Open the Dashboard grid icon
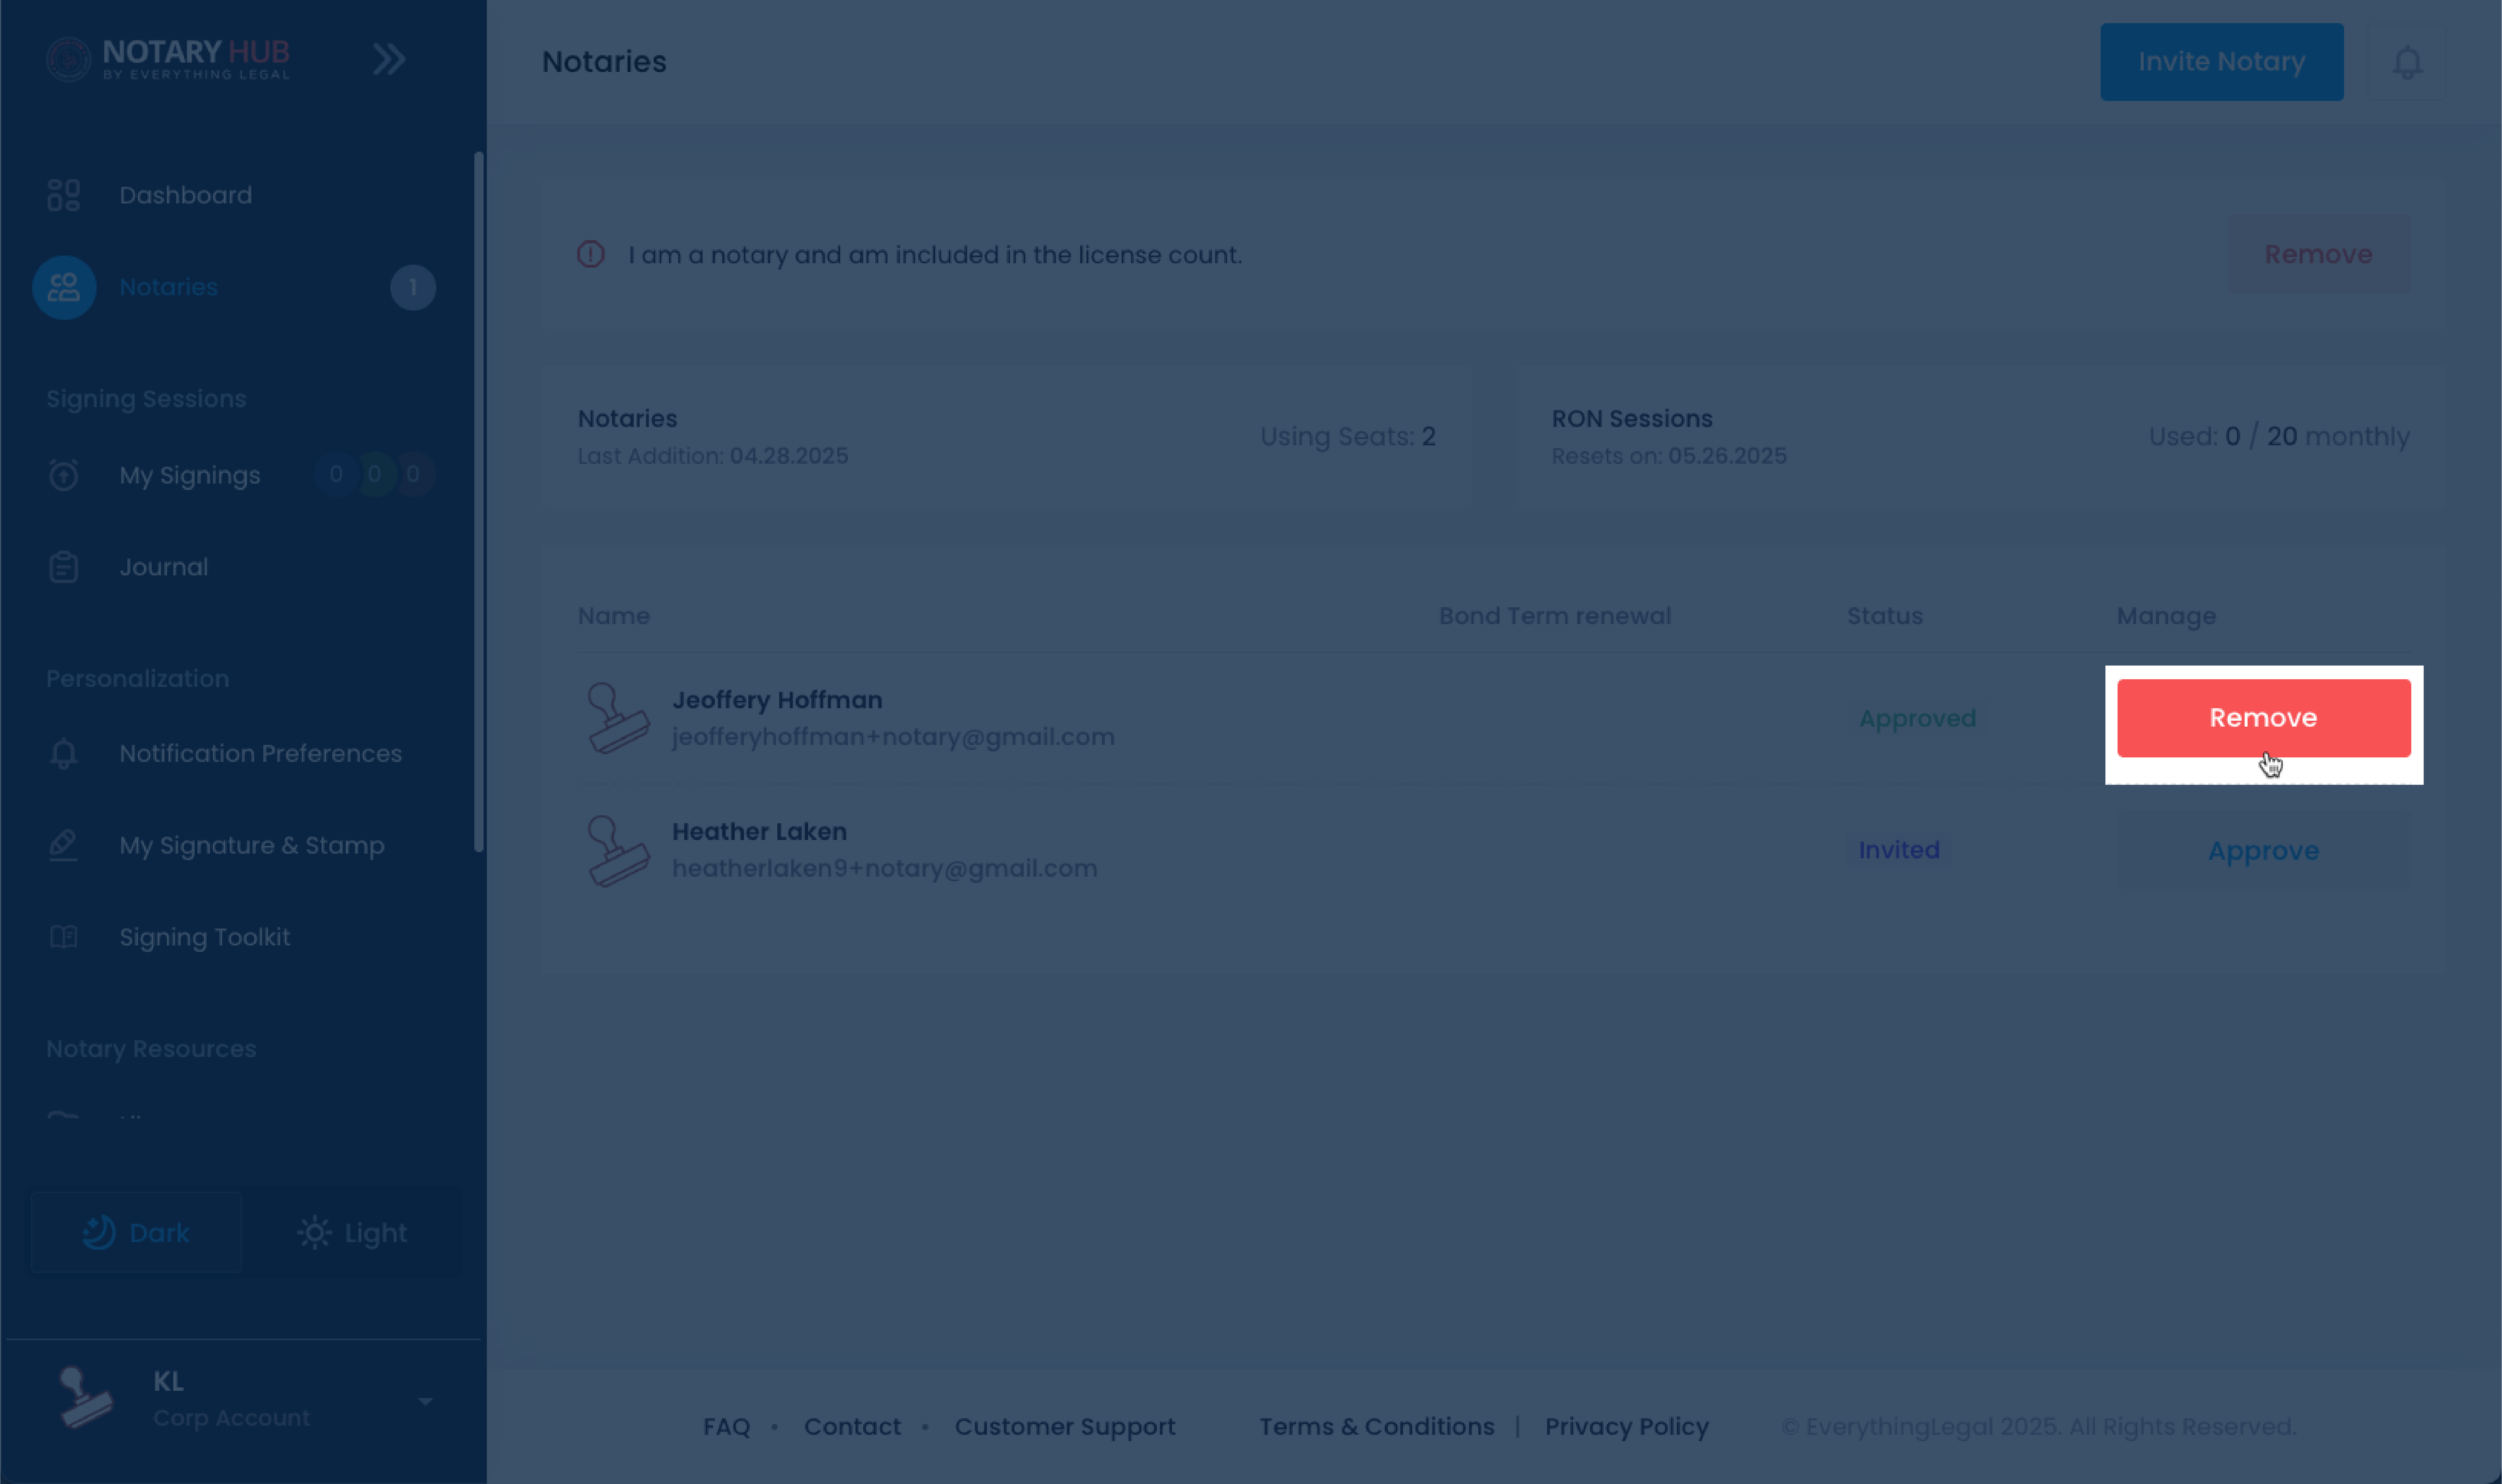The image size is (2502, 1484). pos(64,195)
